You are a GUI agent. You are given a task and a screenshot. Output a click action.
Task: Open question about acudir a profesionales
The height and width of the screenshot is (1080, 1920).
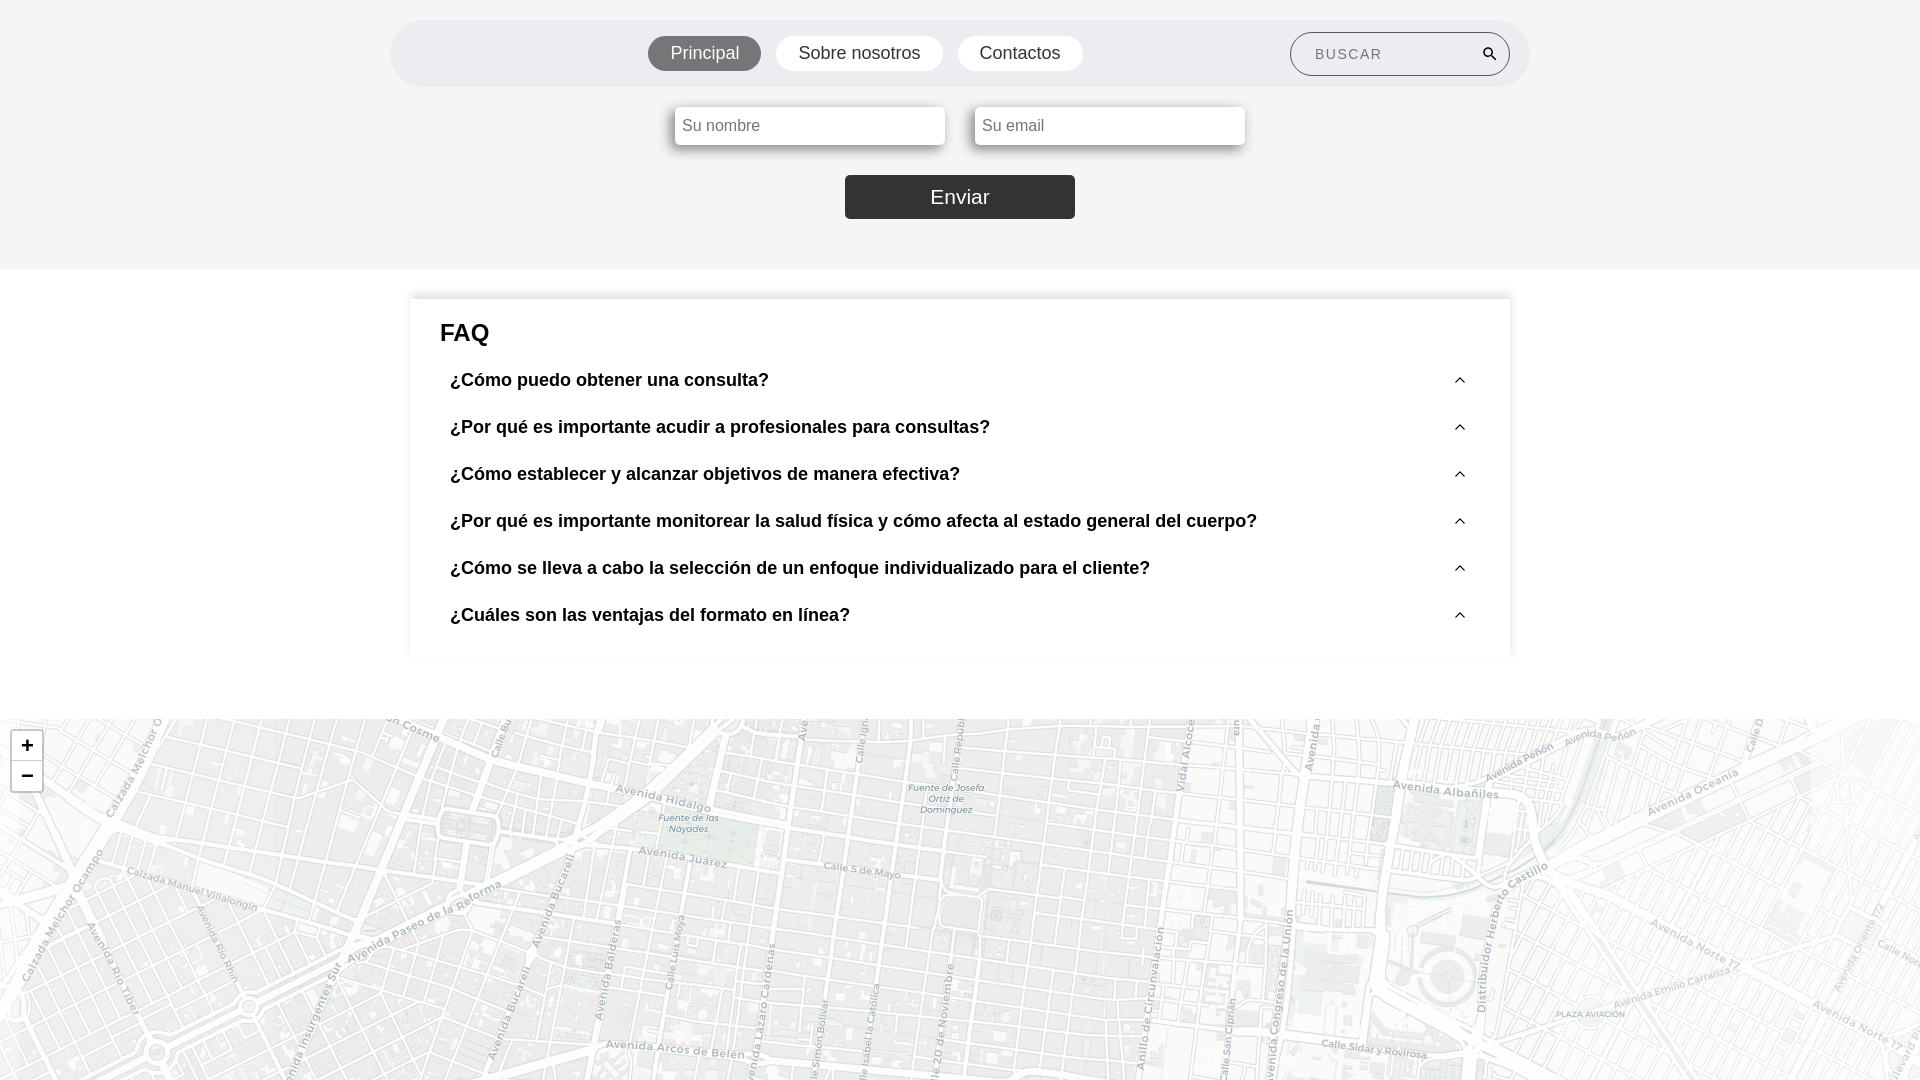(x=720, y=427)
